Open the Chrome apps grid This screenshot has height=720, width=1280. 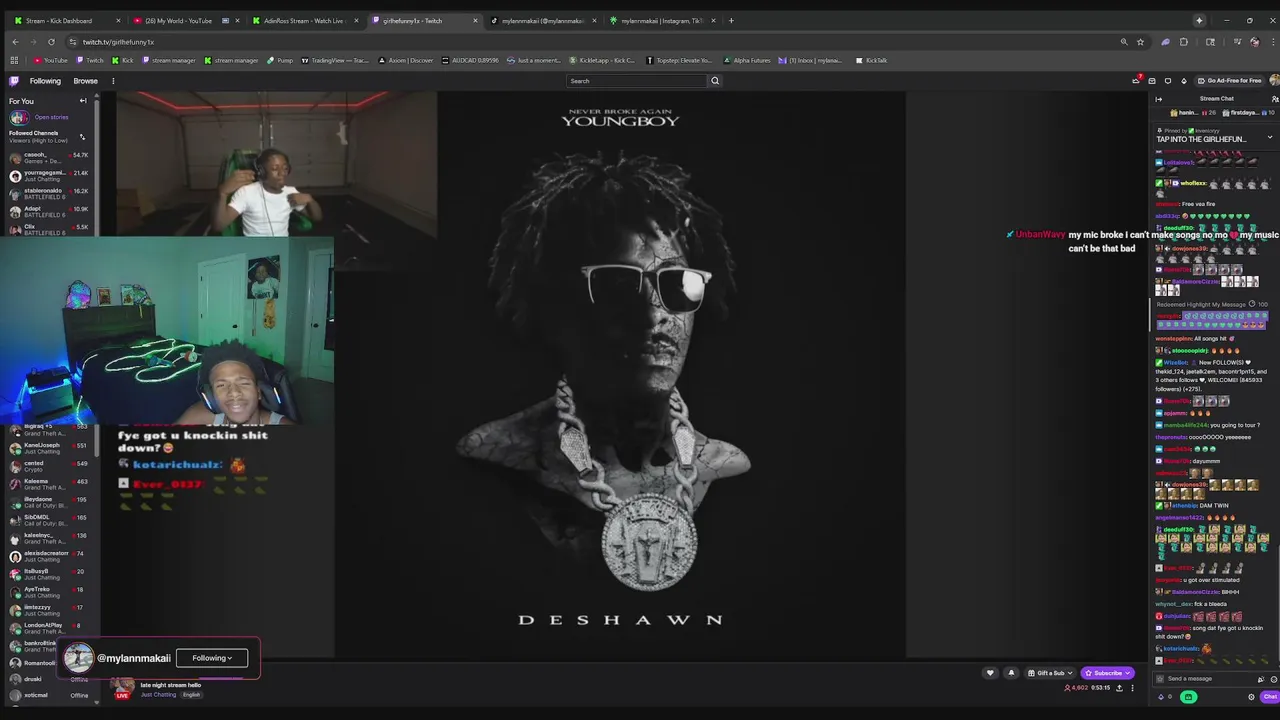pos(14,60)
